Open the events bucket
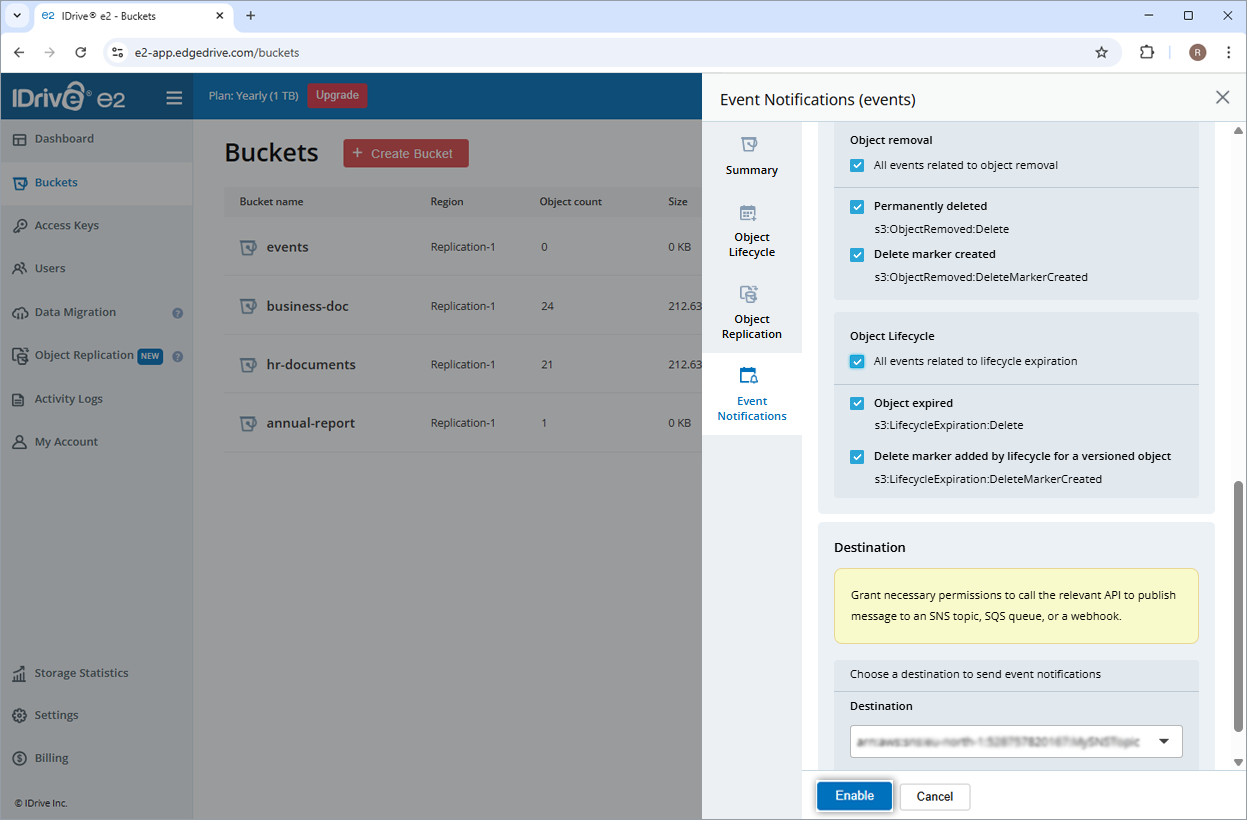This screenshot has height=820, width=1247. pos(287,247)
